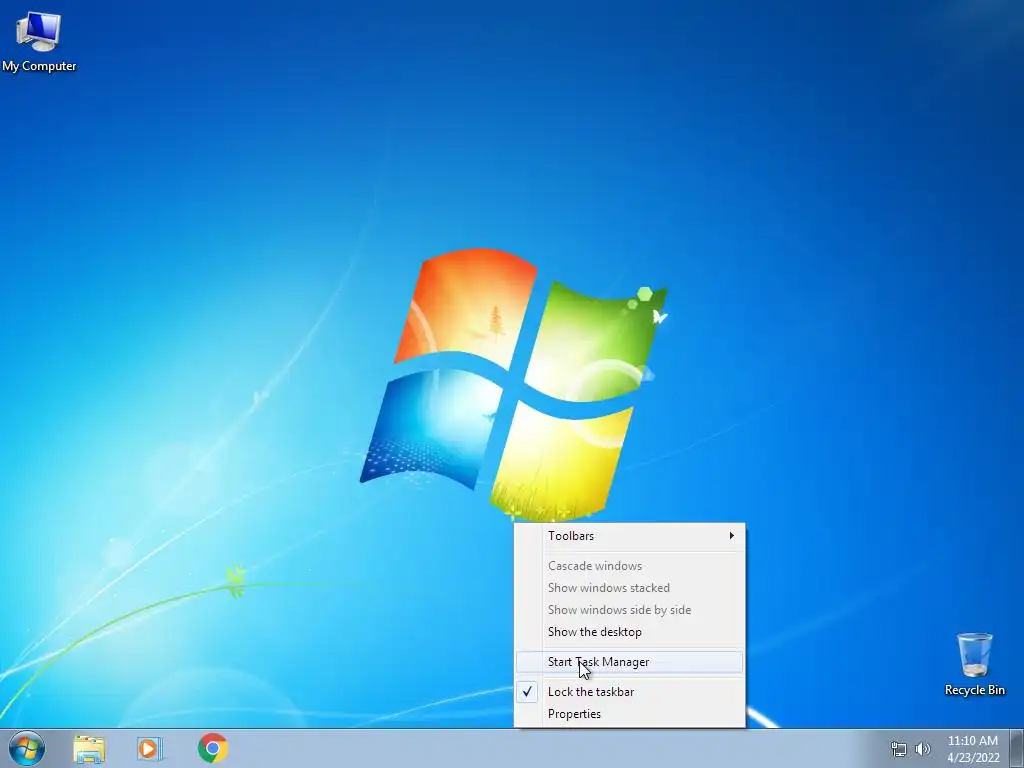Open the clock showing 11:10 AM

tap(973, 749)
